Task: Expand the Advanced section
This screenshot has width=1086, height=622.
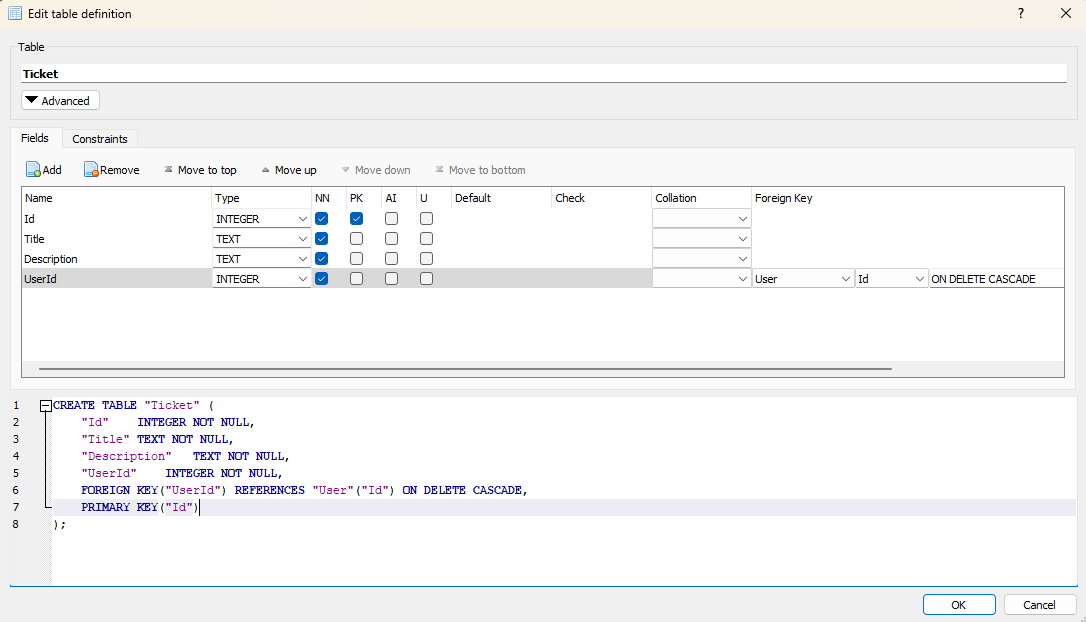Action: [x=60, y=101]
